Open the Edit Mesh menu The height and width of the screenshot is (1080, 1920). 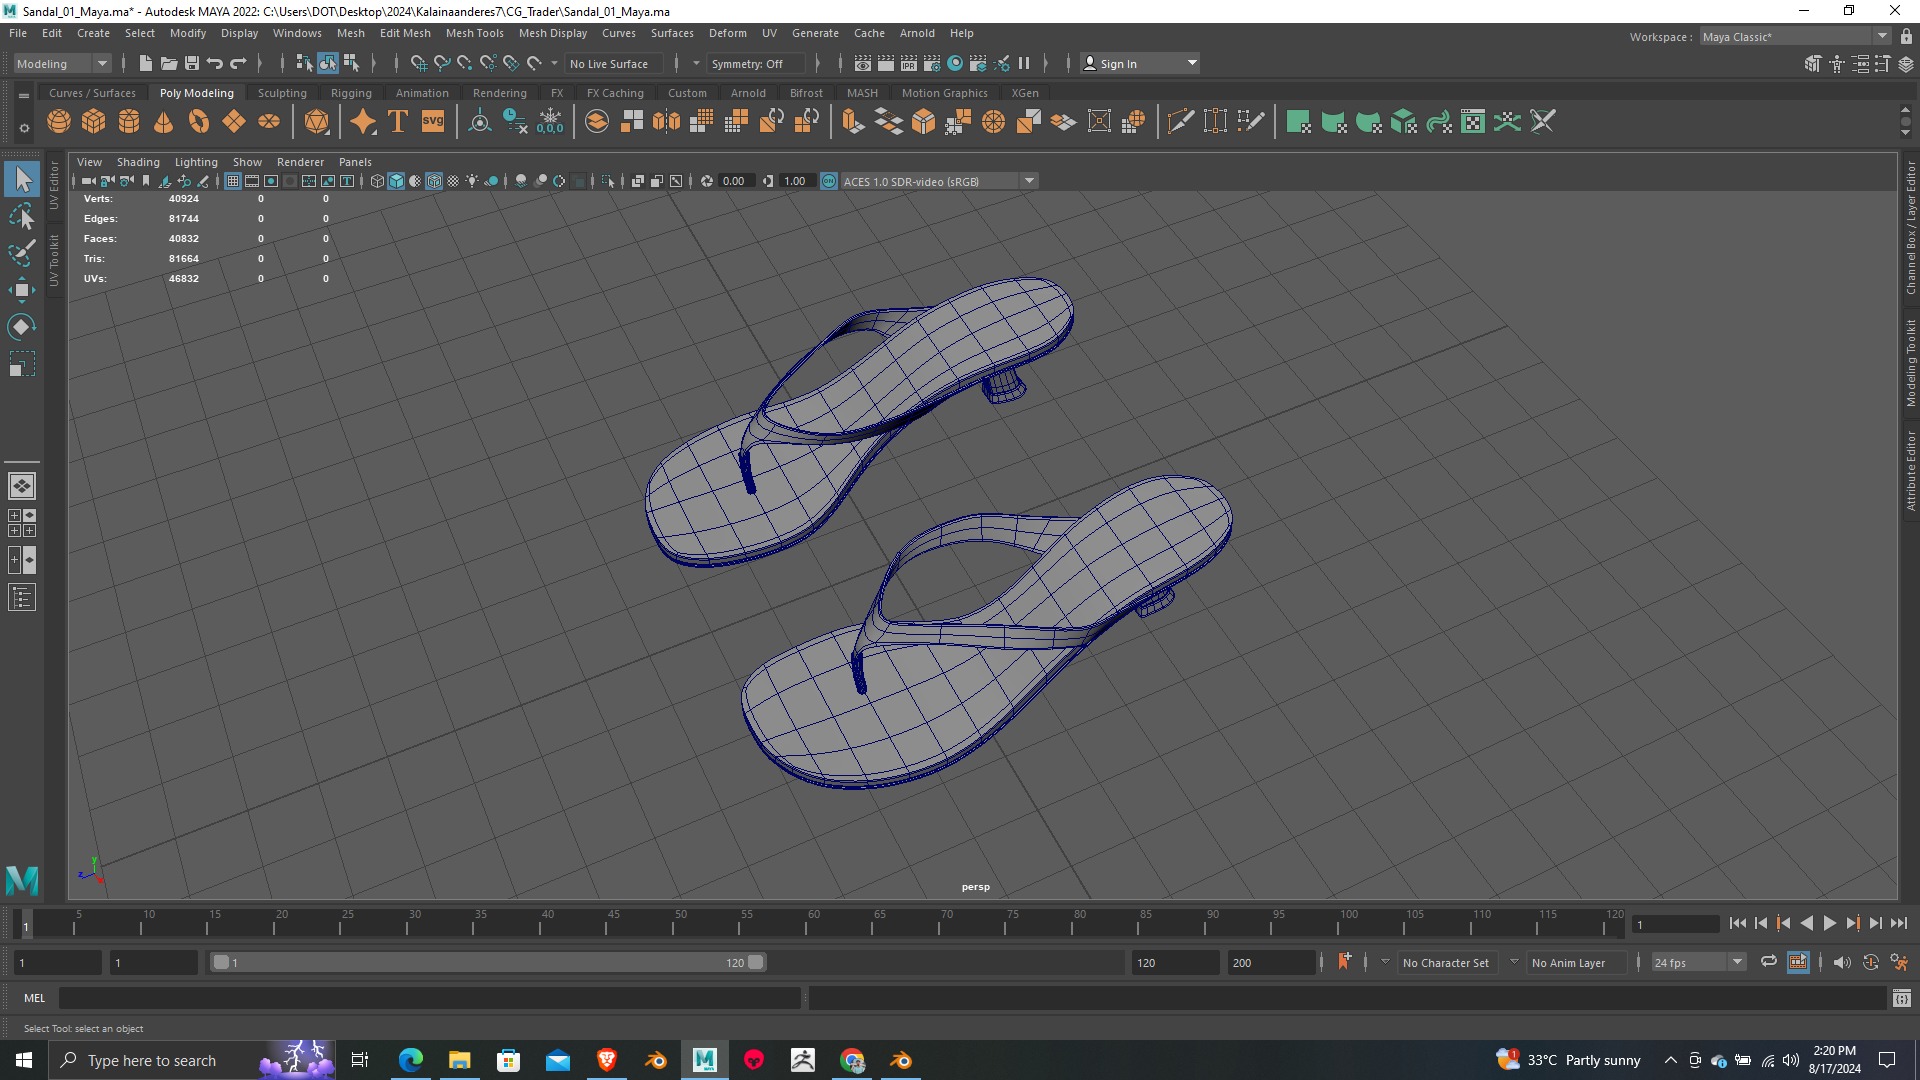pos(405,33)
